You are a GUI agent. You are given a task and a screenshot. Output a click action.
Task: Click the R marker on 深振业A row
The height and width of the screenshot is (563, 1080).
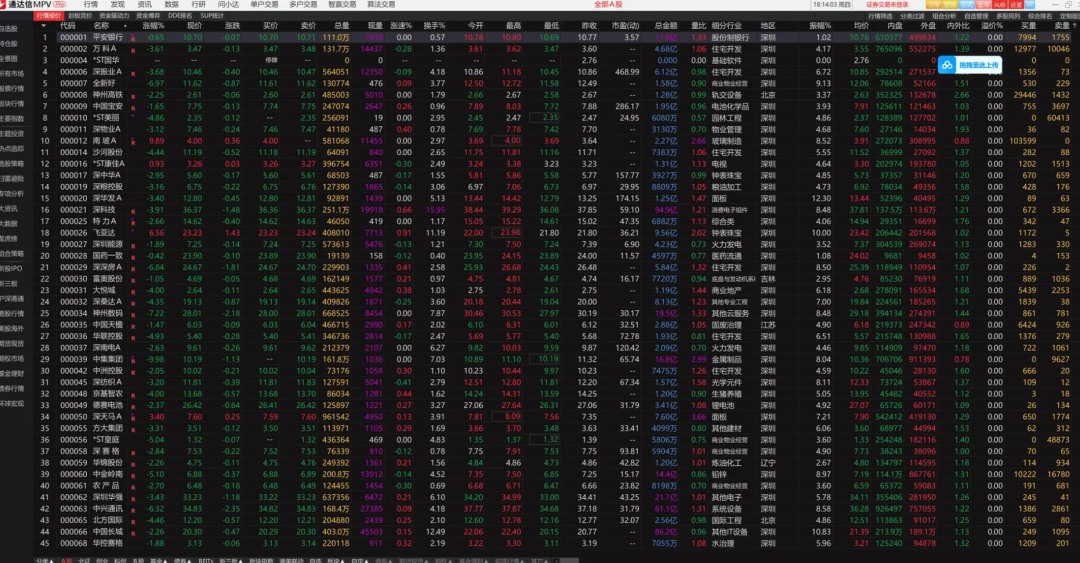[133, 73]
